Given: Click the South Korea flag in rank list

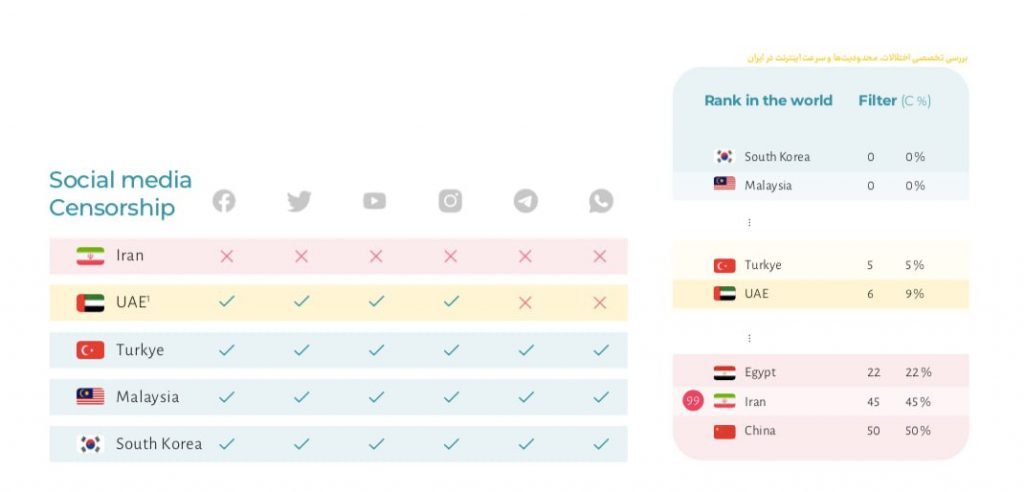Looking at the screenshot, I should click(724, 157).
